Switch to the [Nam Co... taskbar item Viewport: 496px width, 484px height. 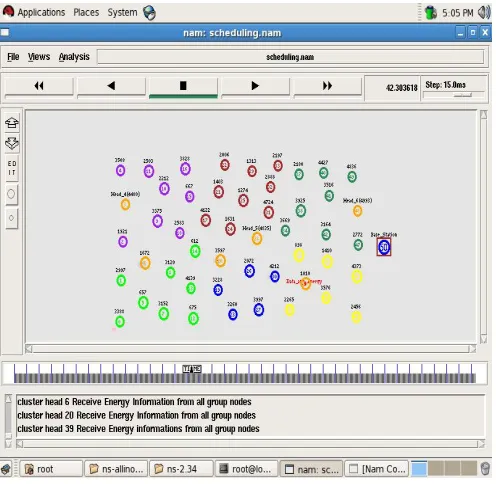377,469
